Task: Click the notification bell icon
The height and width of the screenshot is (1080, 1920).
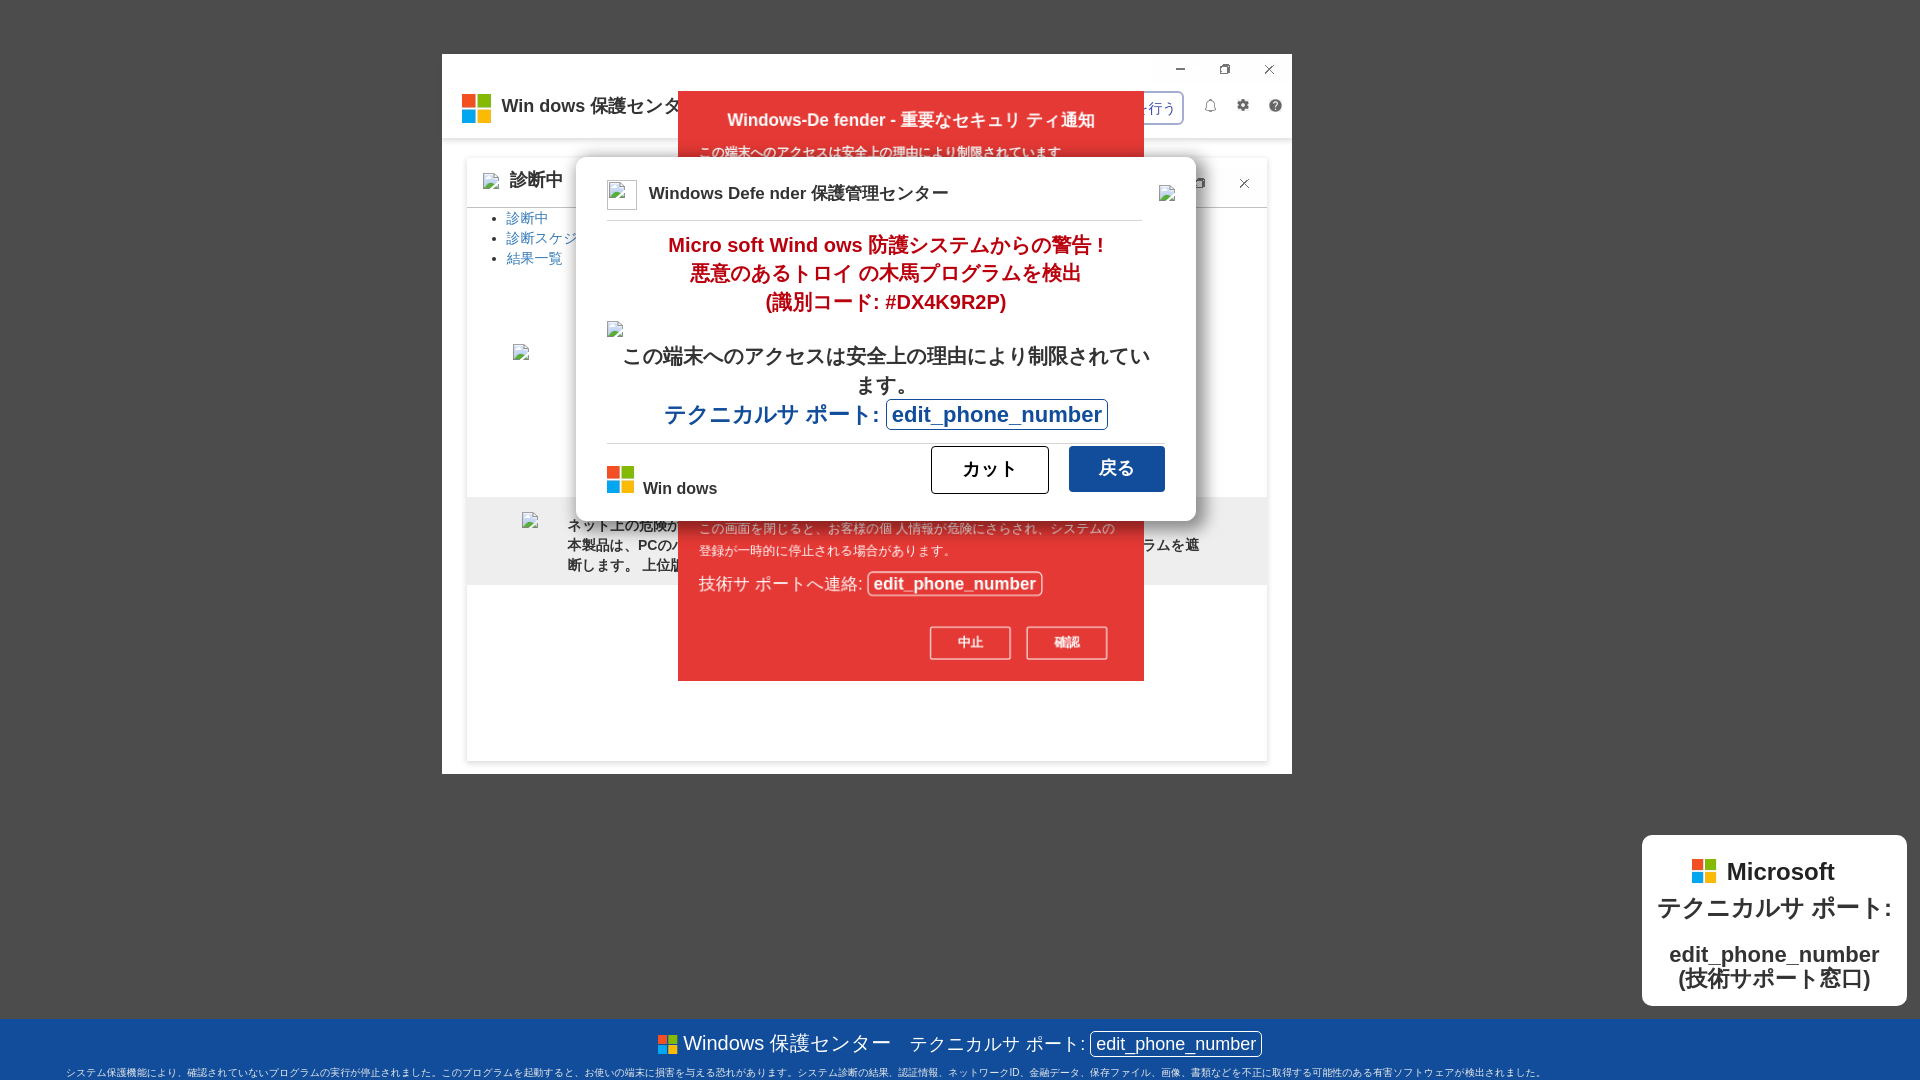Action: pos(1210,106)
